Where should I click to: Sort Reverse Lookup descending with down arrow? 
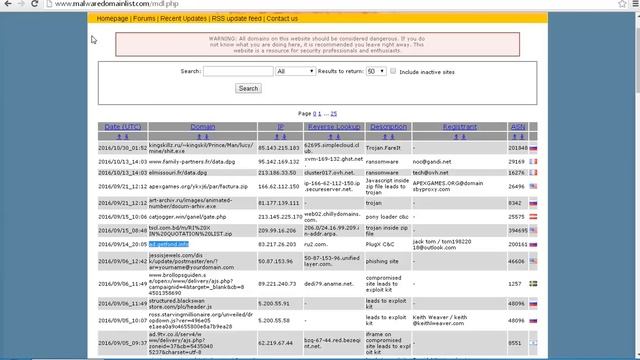point(338,137)
